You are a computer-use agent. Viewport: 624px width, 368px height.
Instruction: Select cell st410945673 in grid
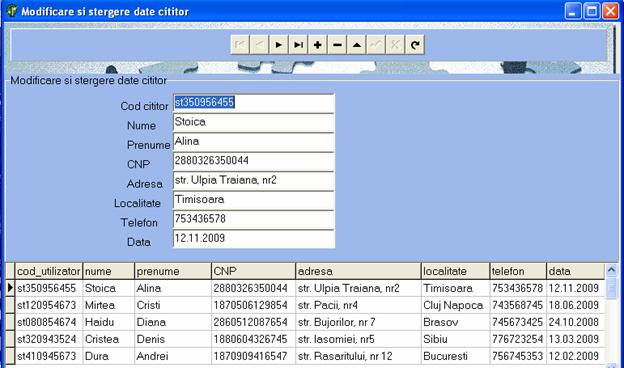(49, 356)
